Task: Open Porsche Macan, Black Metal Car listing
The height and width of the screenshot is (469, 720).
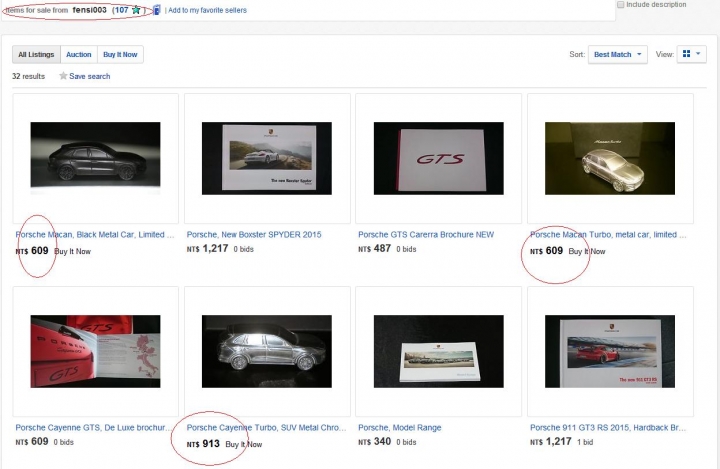Action: click(x=95, y=234)
